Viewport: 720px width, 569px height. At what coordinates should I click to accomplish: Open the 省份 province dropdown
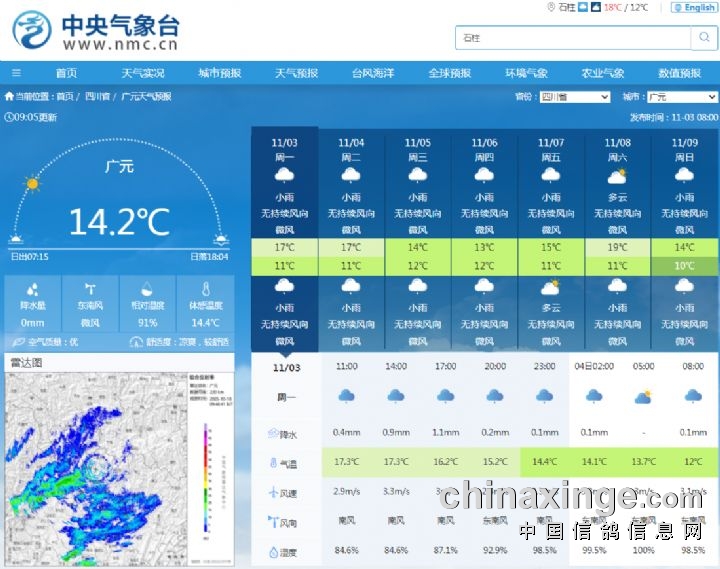pyautogui.click(x=574, y=97)
